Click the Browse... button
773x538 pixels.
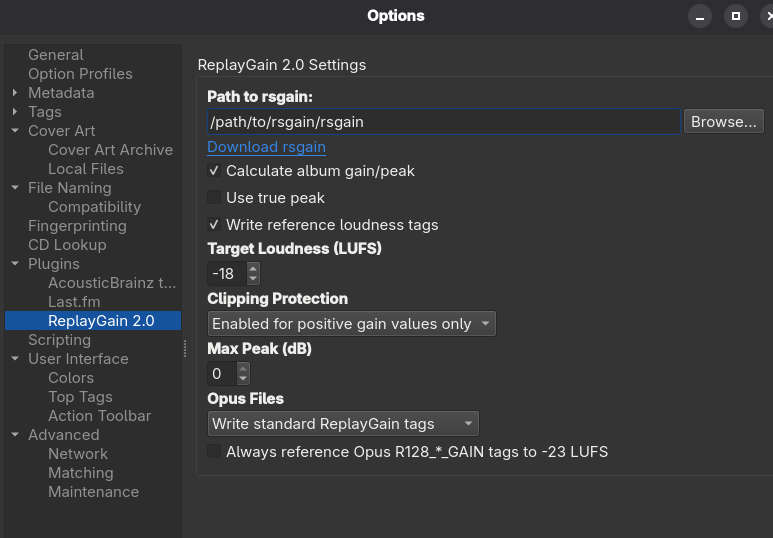[x=724, y=122]
